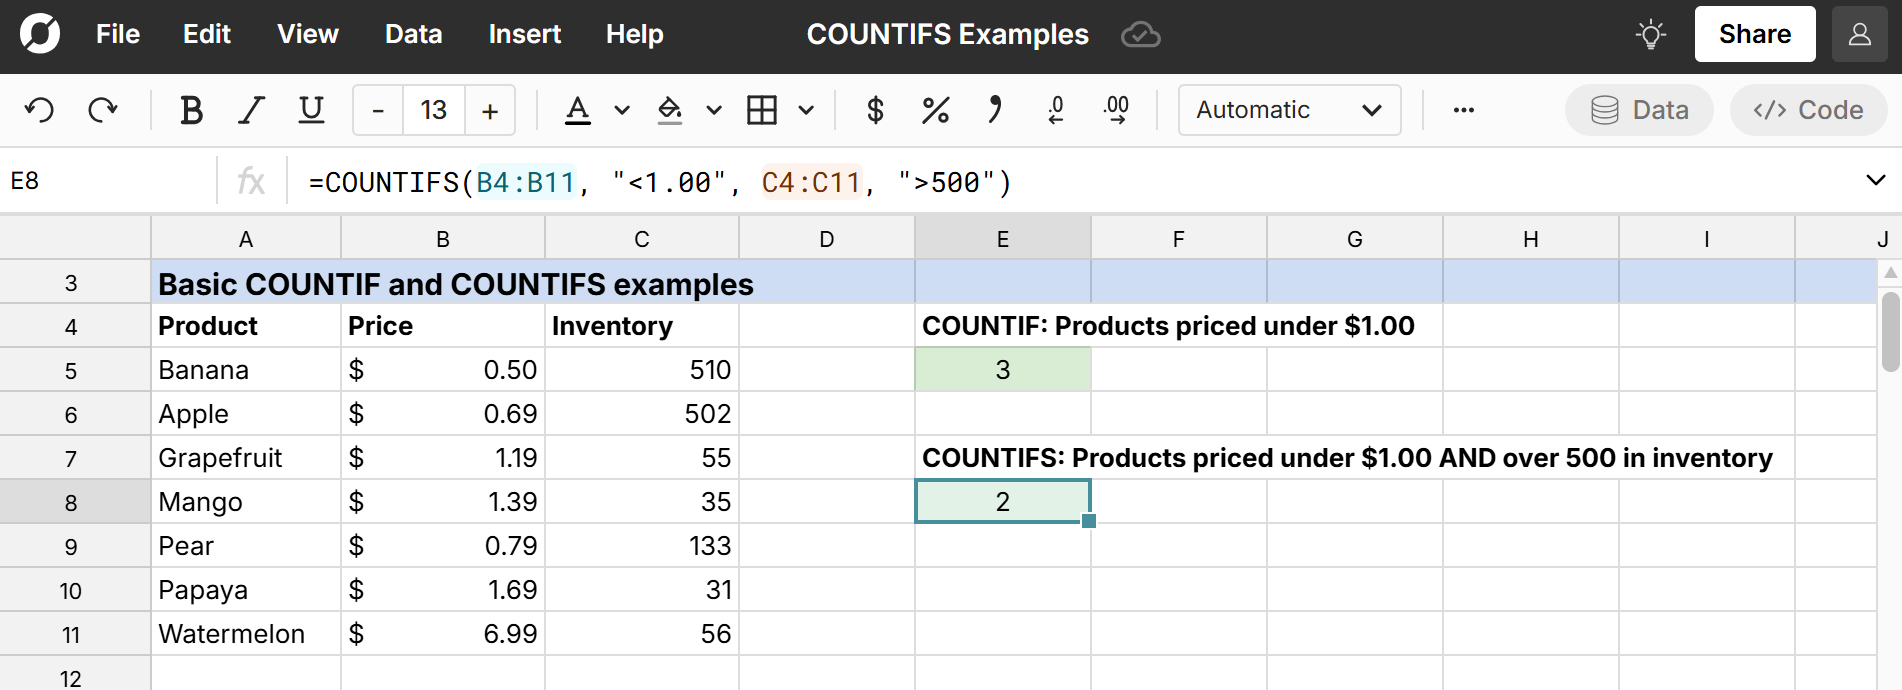Click the increase decimal places icon
Screen dimensions: 1902x690
pos(1116,110)
